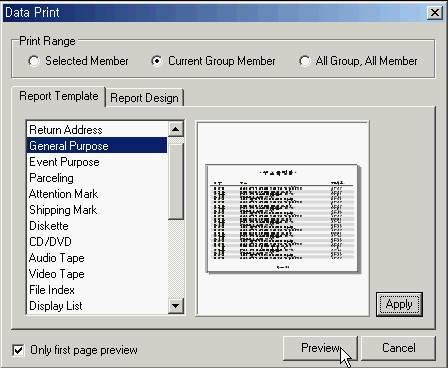This screenshot has height=368, width=448.
Task: Select the Diskette template
Action: [x=97, y=226]
